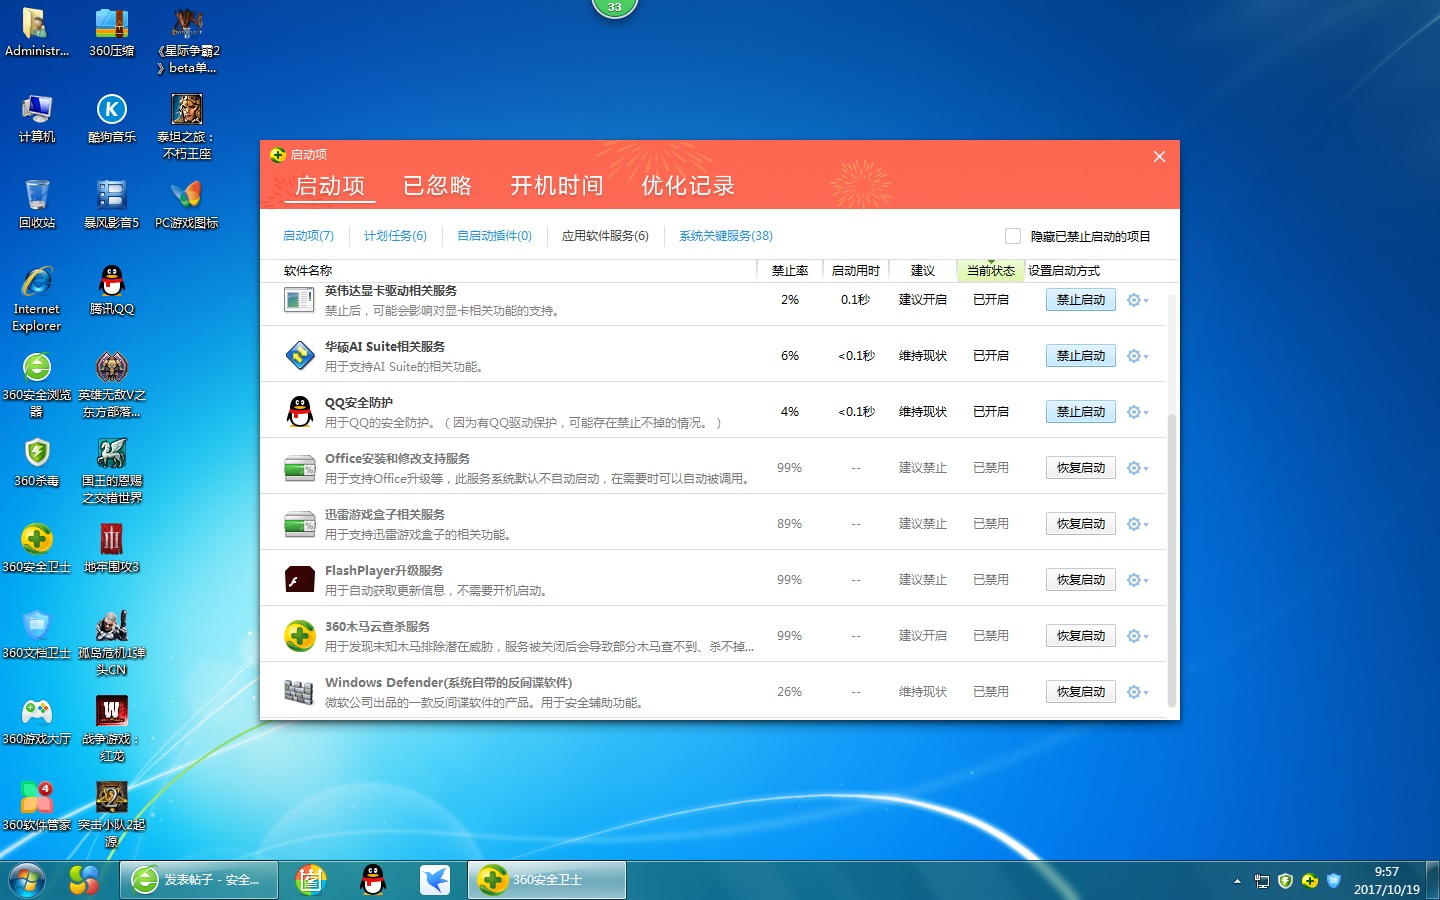Switch to the 开机时间 tab
The image size is (1440, 900).
pyautogui.click(x=557, y=186)
